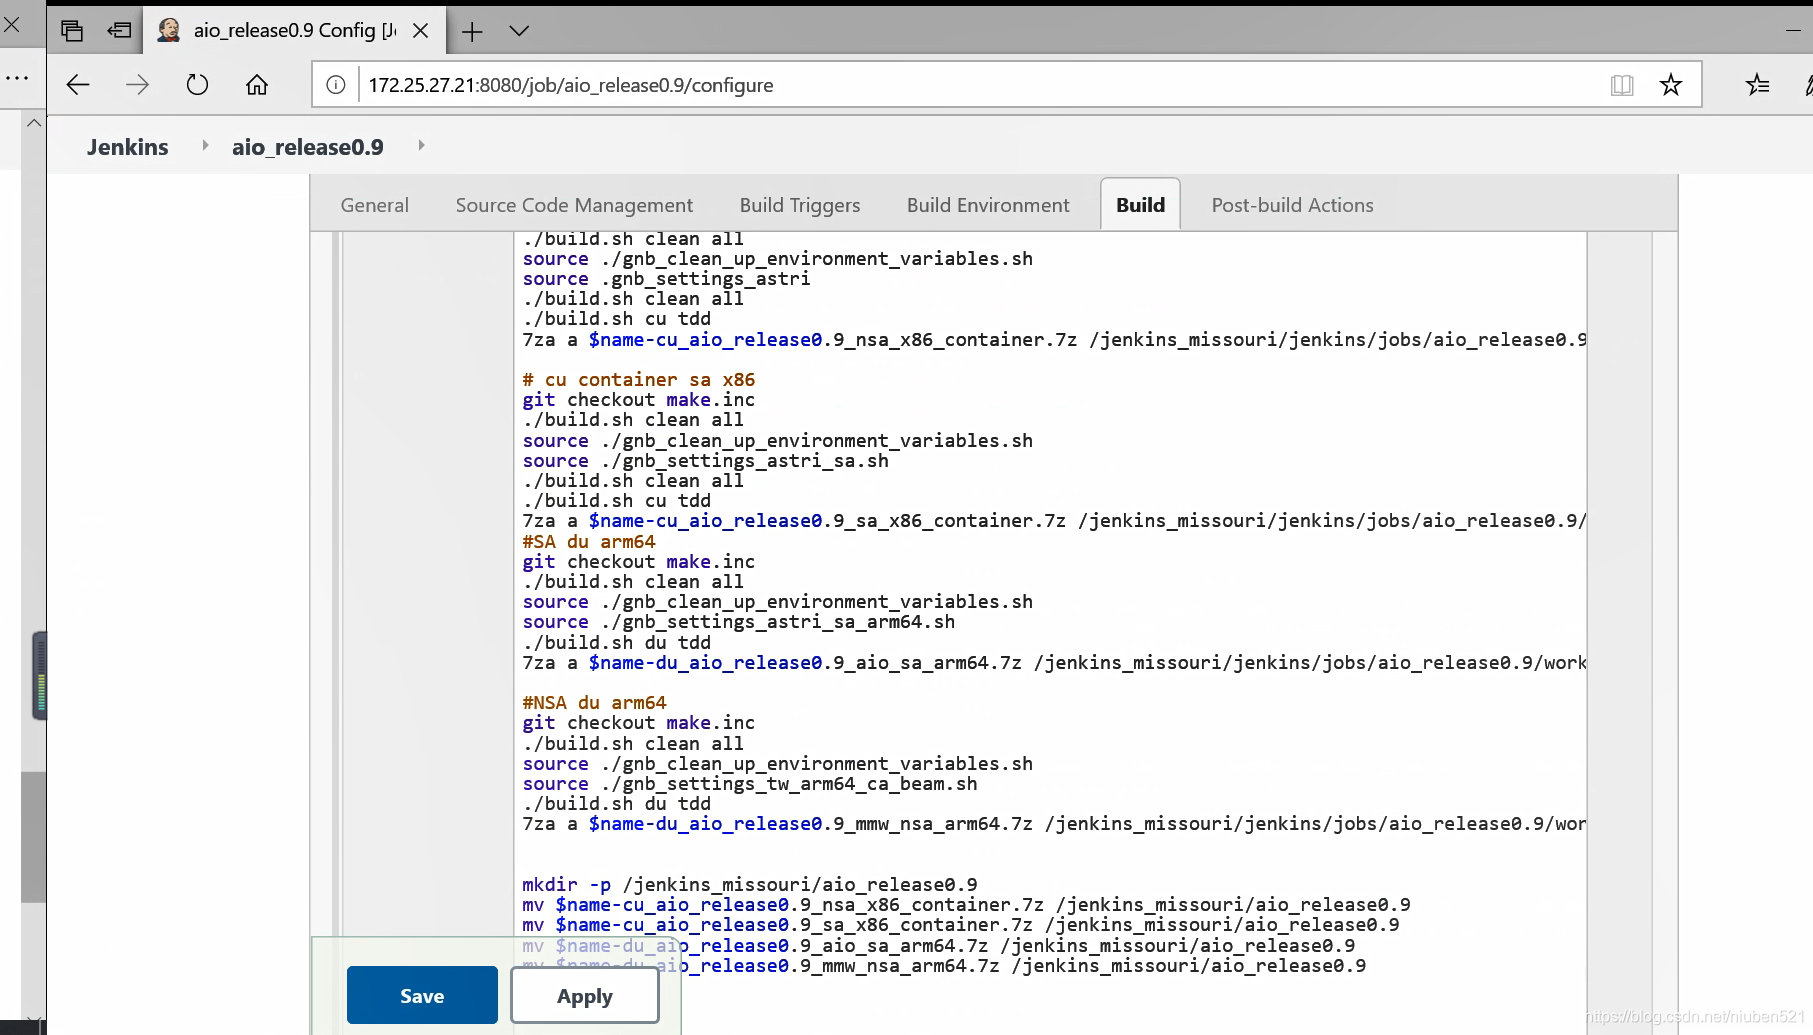Go to the browser Home page
Viewport: 1813px width, 1035px height.
tap(257, 85)
